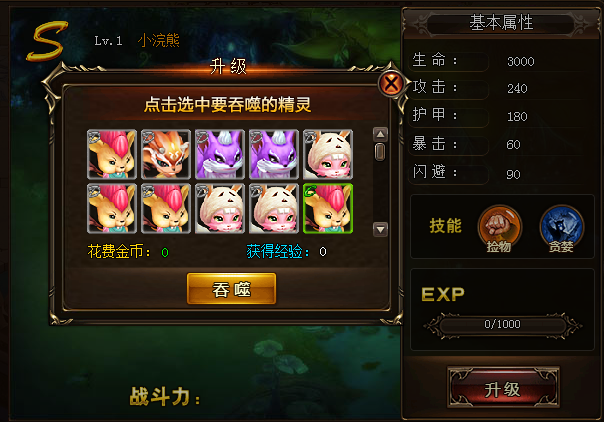
Task: Select the first red-haired sprite in top row
Action: [x=112, y=154]
